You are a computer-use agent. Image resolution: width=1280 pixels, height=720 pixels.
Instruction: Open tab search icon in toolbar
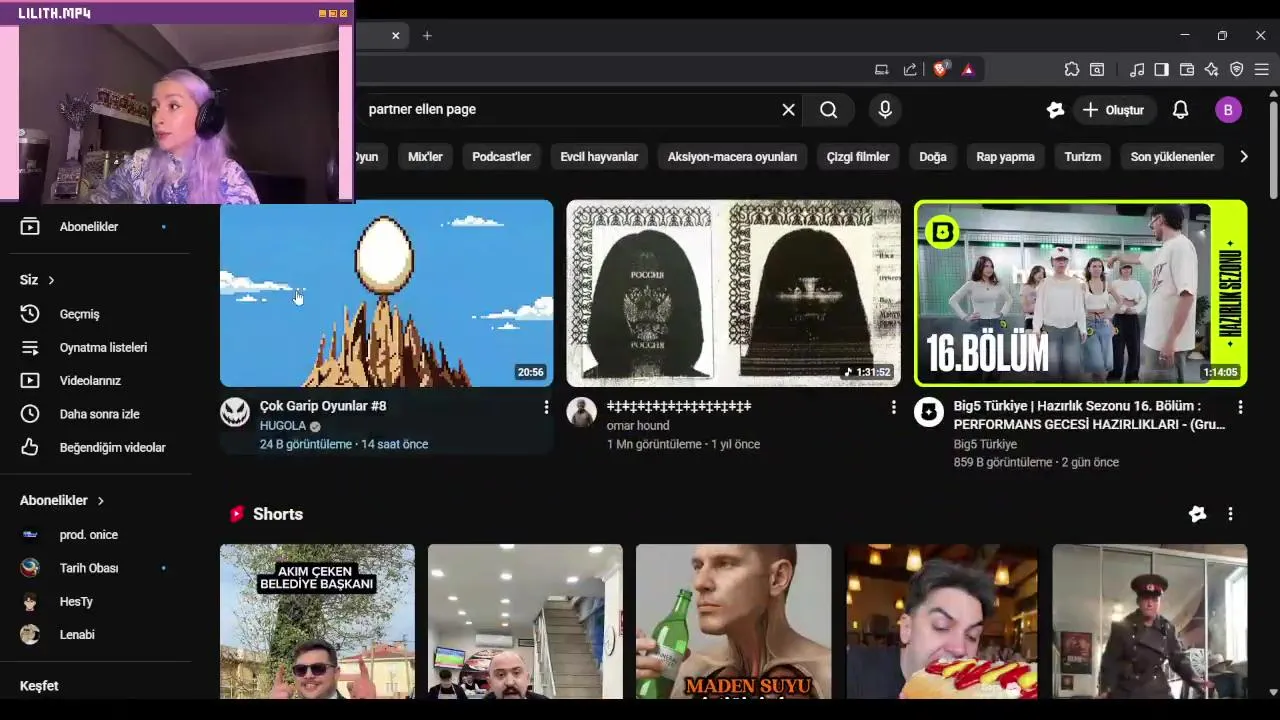[x=1097, y=69]
